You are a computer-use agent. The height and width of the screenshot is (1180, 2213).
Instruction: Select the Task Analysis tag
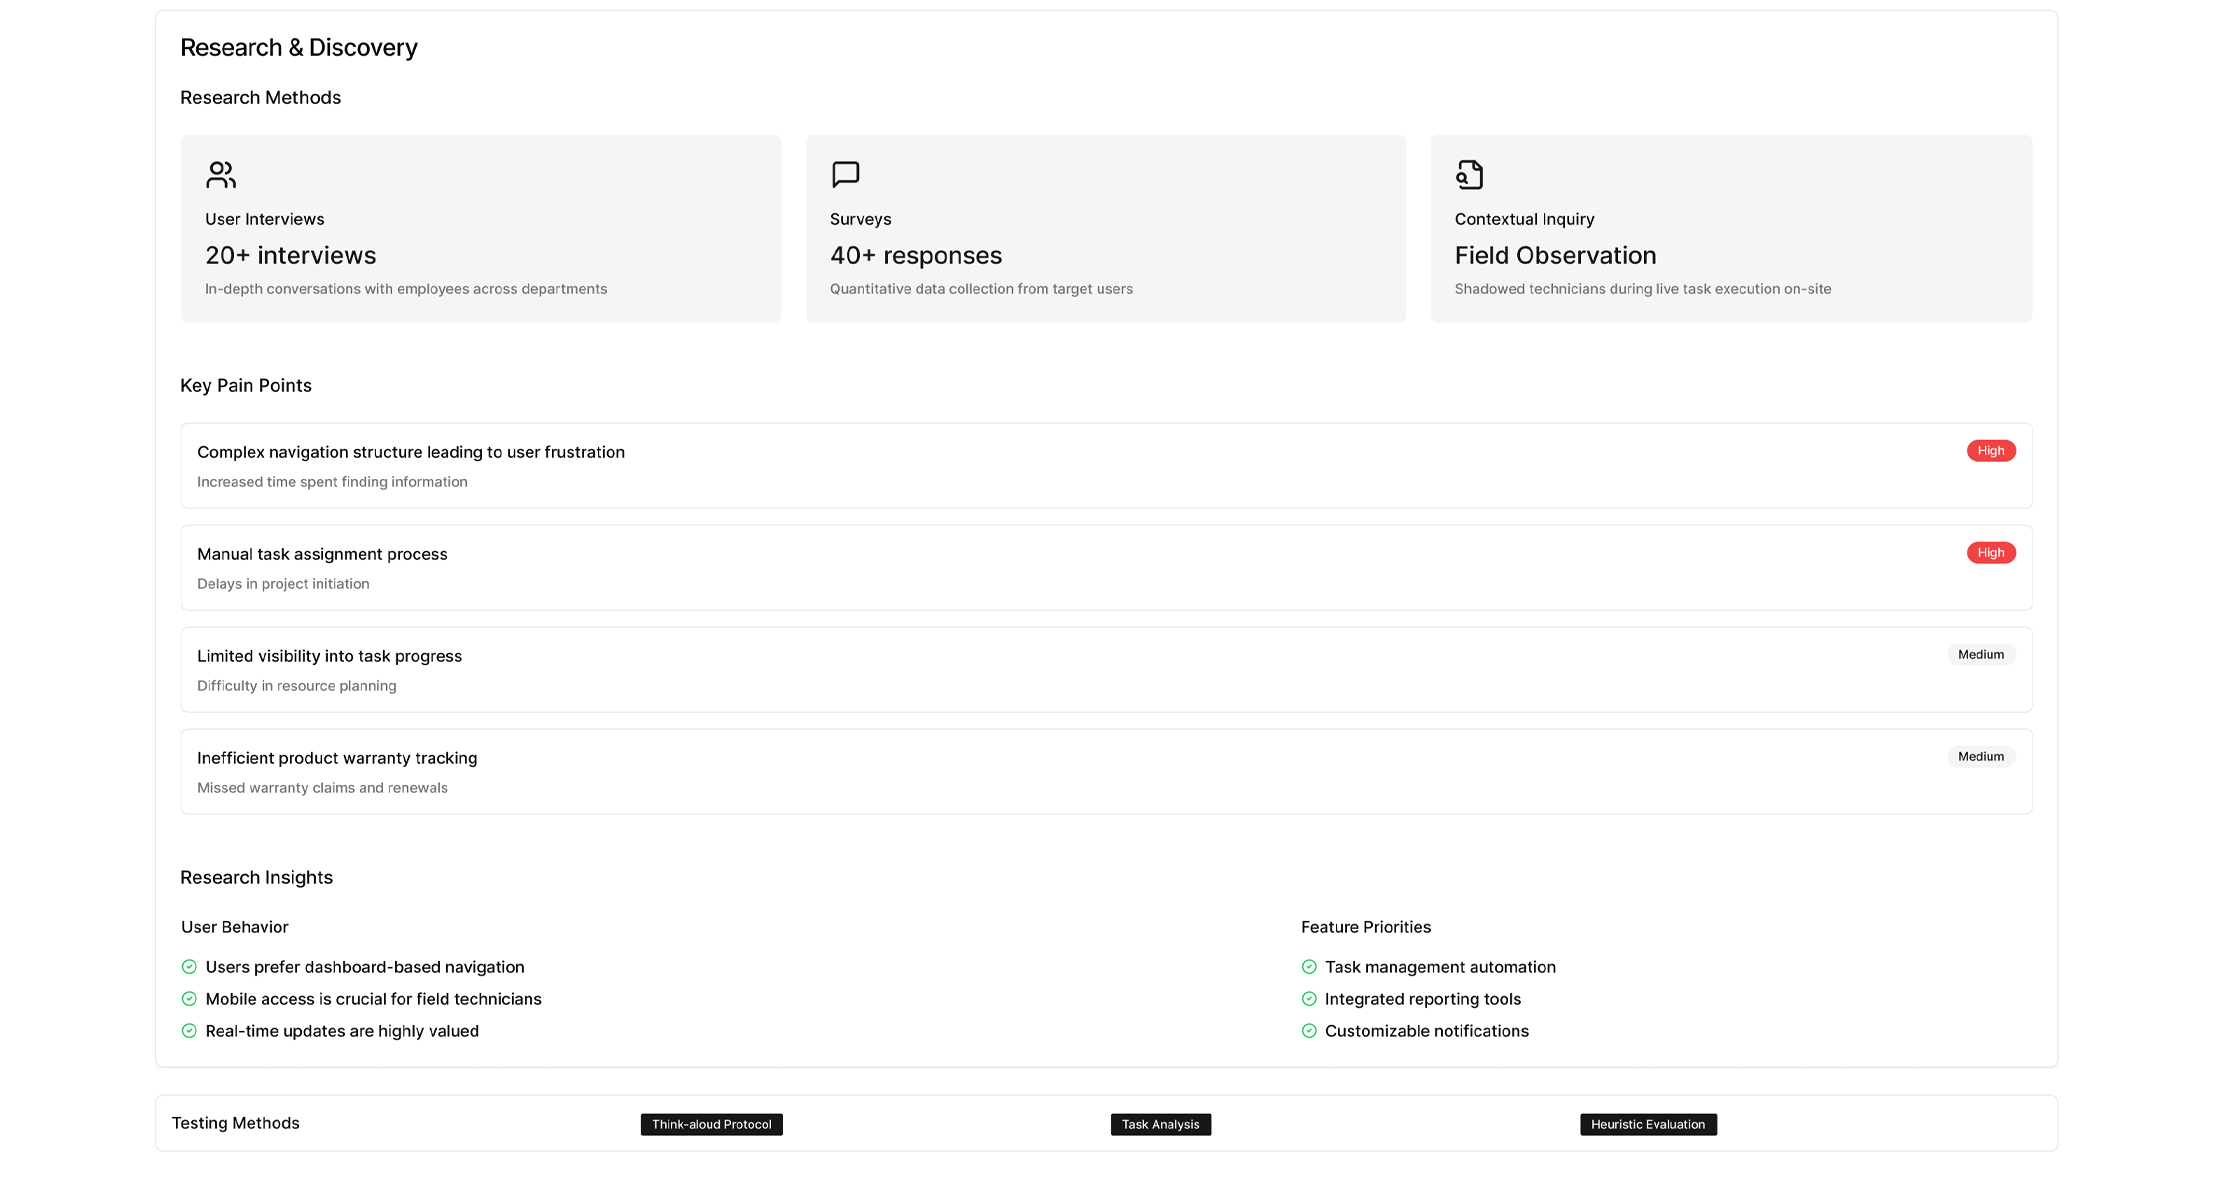[x=1160, y=1125]
